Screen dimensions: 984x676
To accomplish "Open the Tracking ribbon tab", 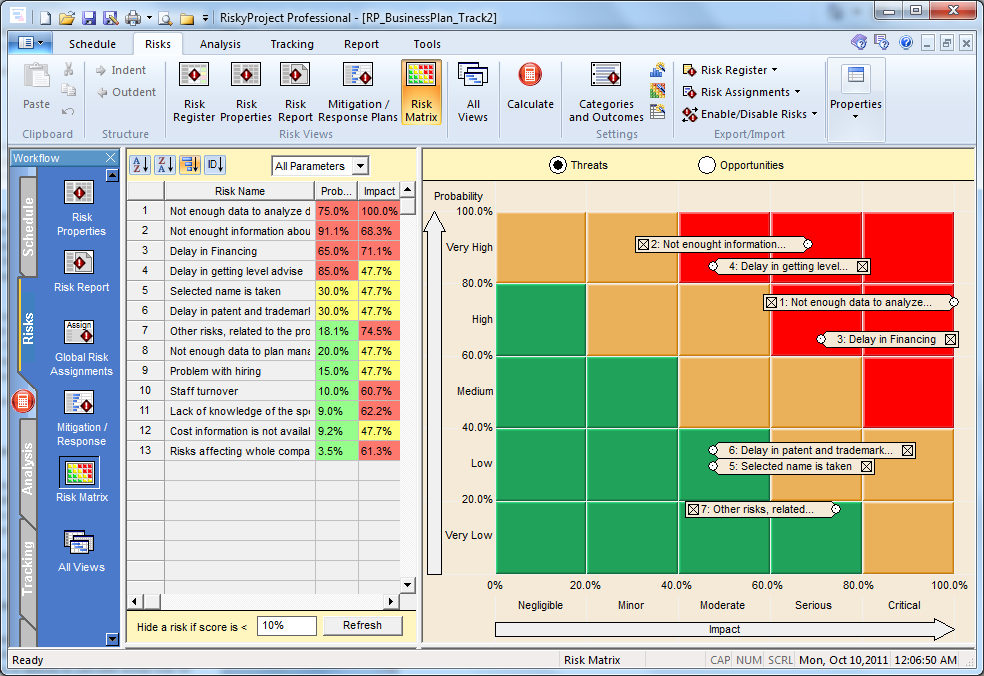I will pyautogui.click(x=291, y=44).
